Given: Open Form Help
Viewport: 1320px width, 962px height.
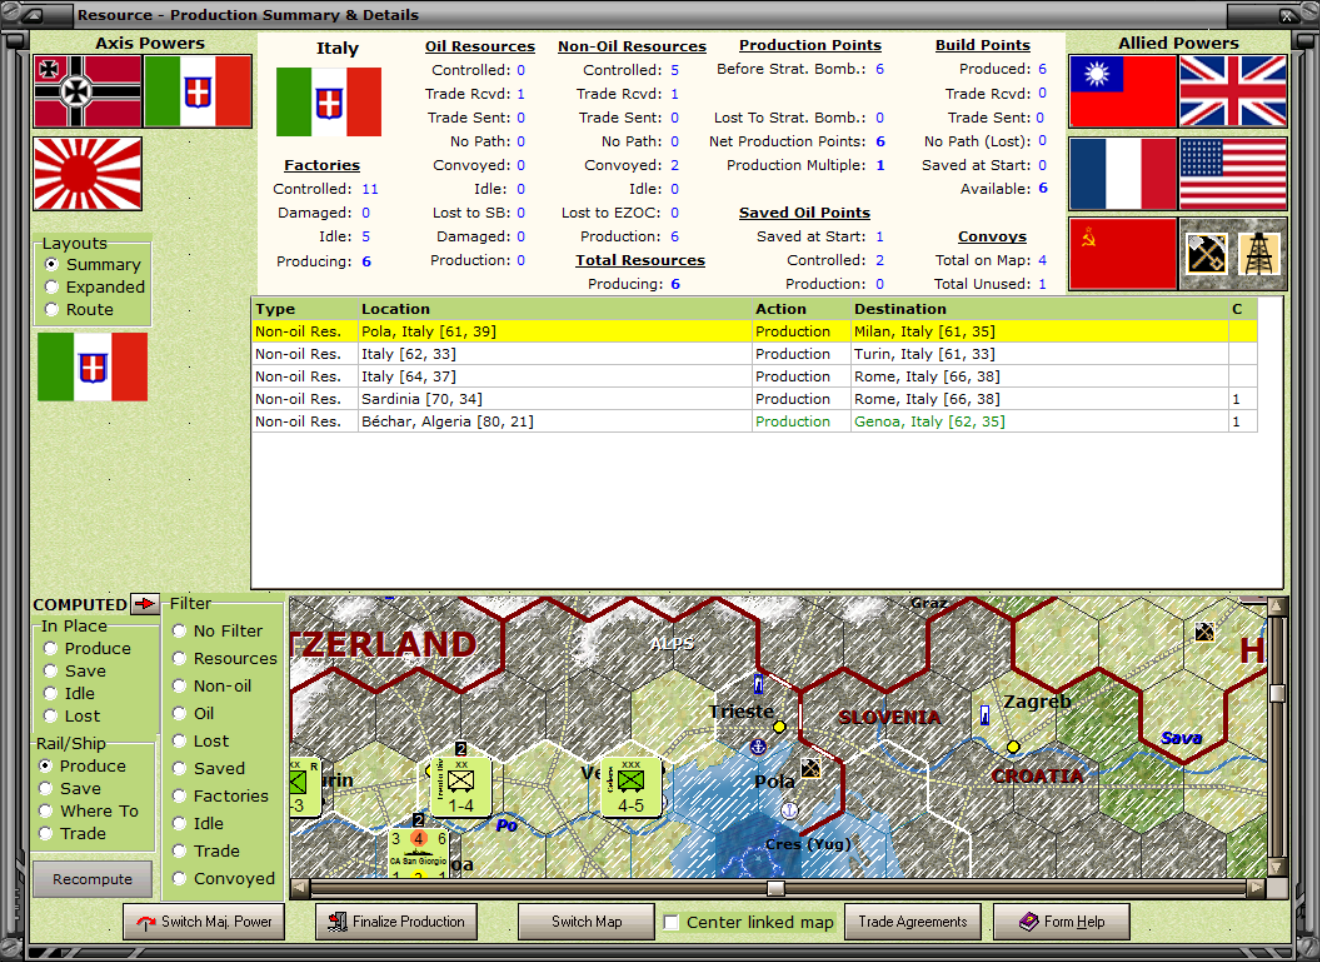Looking at the screenshot, I should click(1062, 922).
